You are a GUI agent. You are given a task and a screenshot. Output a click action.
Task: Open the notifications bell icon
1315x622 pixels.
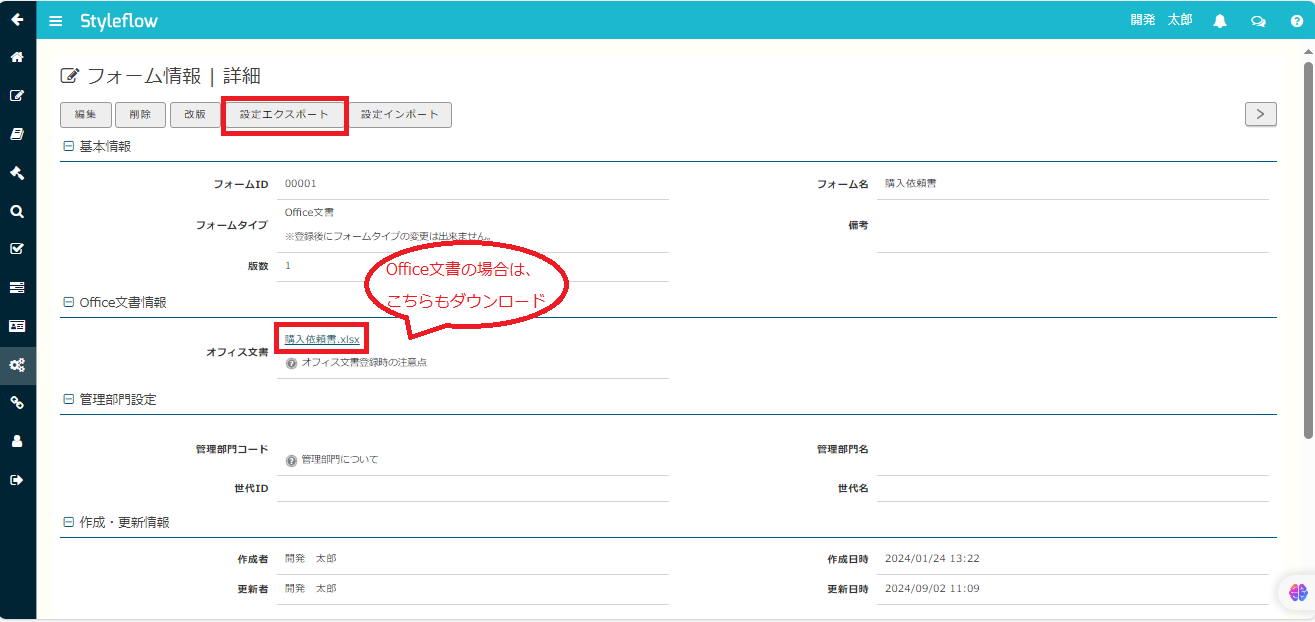click(x=1220, y=21)
